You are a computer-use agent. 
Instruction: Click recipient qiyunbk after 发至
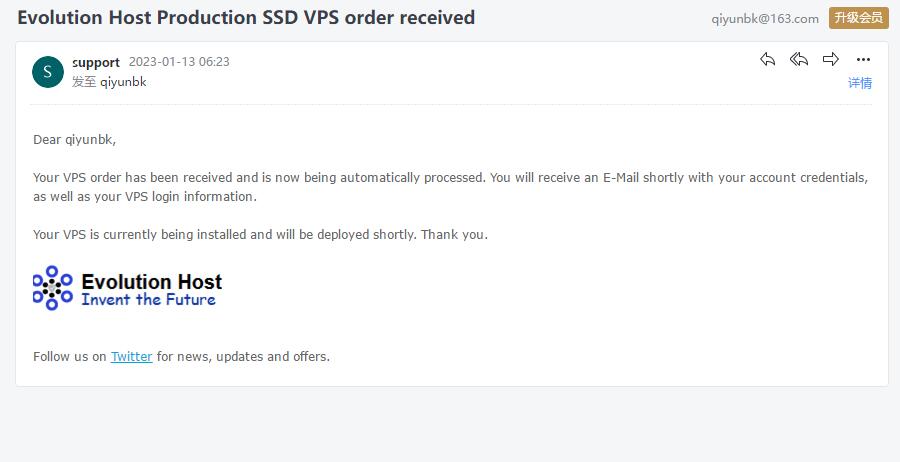(x=123, y=82)
